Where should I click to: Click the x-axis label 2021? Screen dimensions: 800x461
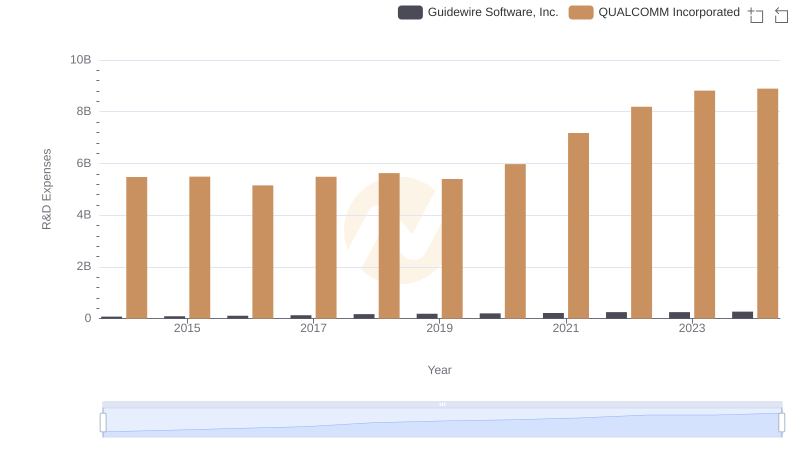coord(566,328)
